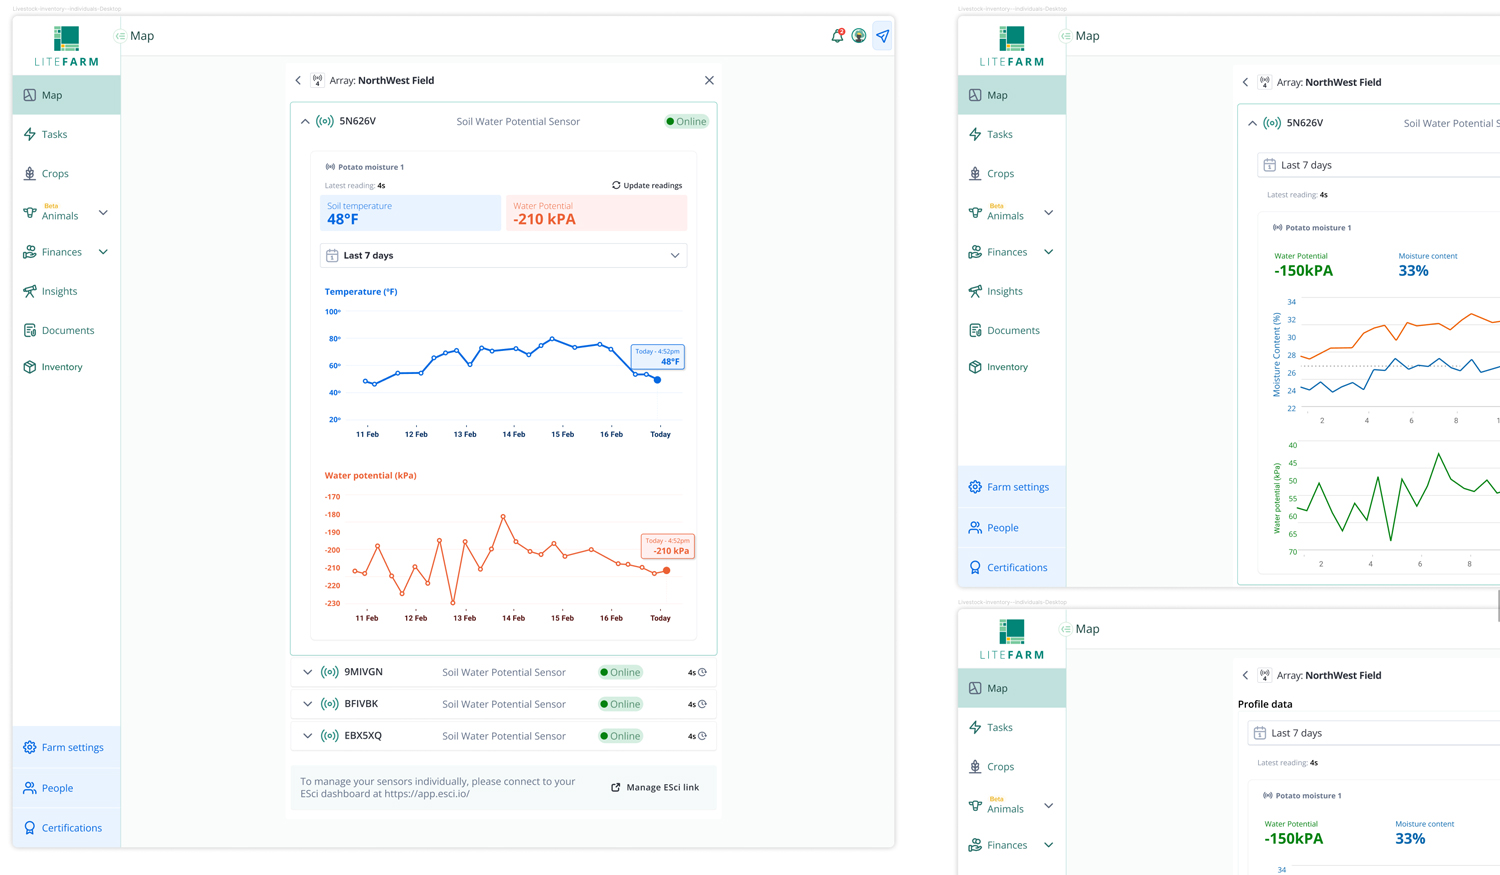Screen dimensions: 1500x875
Task: Click external-link icon of Manage ESci link
Action: point(616,787)
